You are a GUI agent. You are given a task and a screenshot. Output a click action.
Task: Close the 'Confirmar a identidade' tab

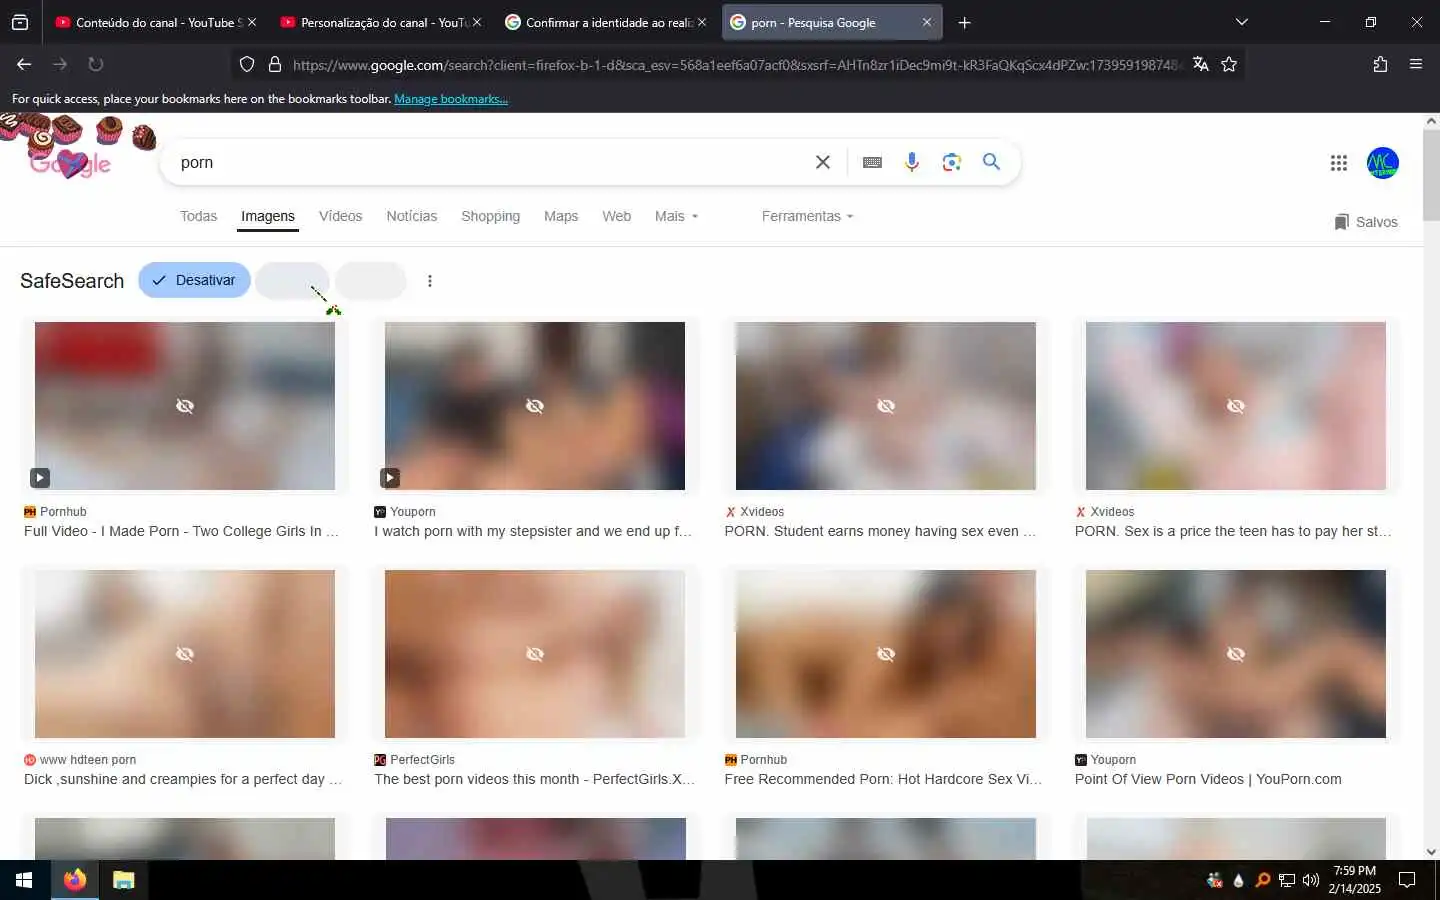pyautogui.click(x=702, y=22)
